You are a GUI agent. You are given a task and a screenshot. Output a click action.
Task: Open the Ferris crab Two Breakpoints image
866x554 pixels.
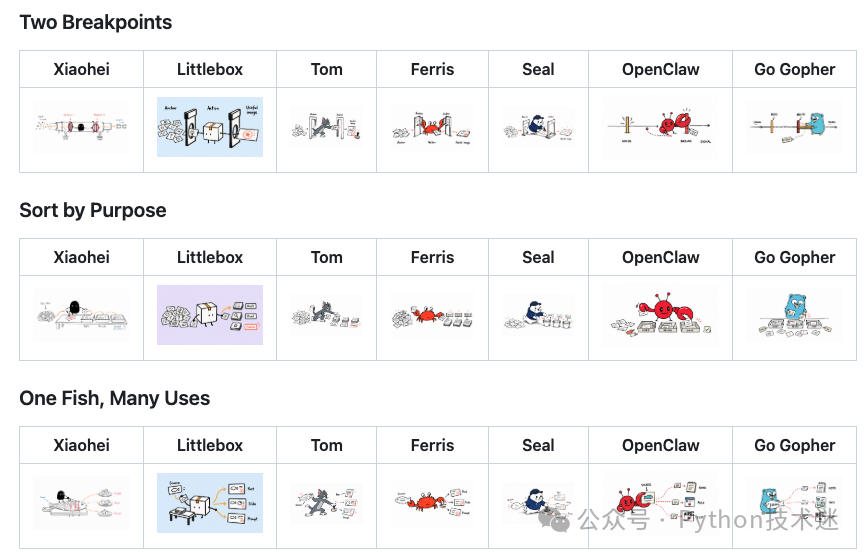[432, 127]
